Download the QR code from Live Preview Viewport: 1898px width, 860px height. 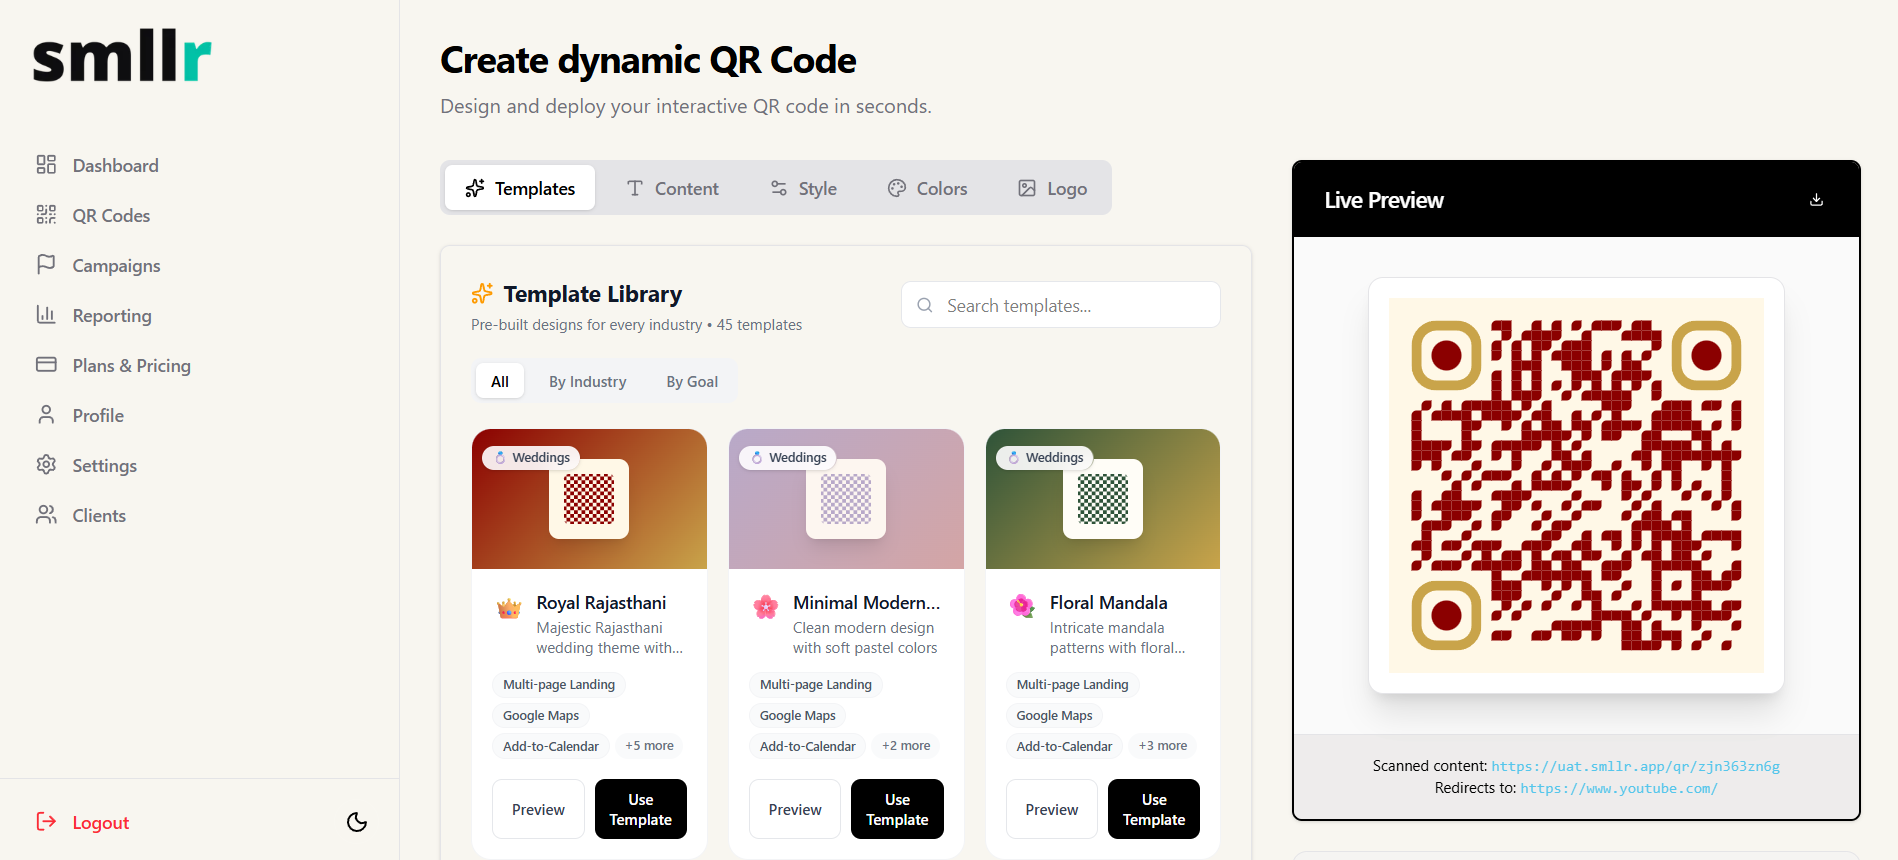(x=1816, y=199)
